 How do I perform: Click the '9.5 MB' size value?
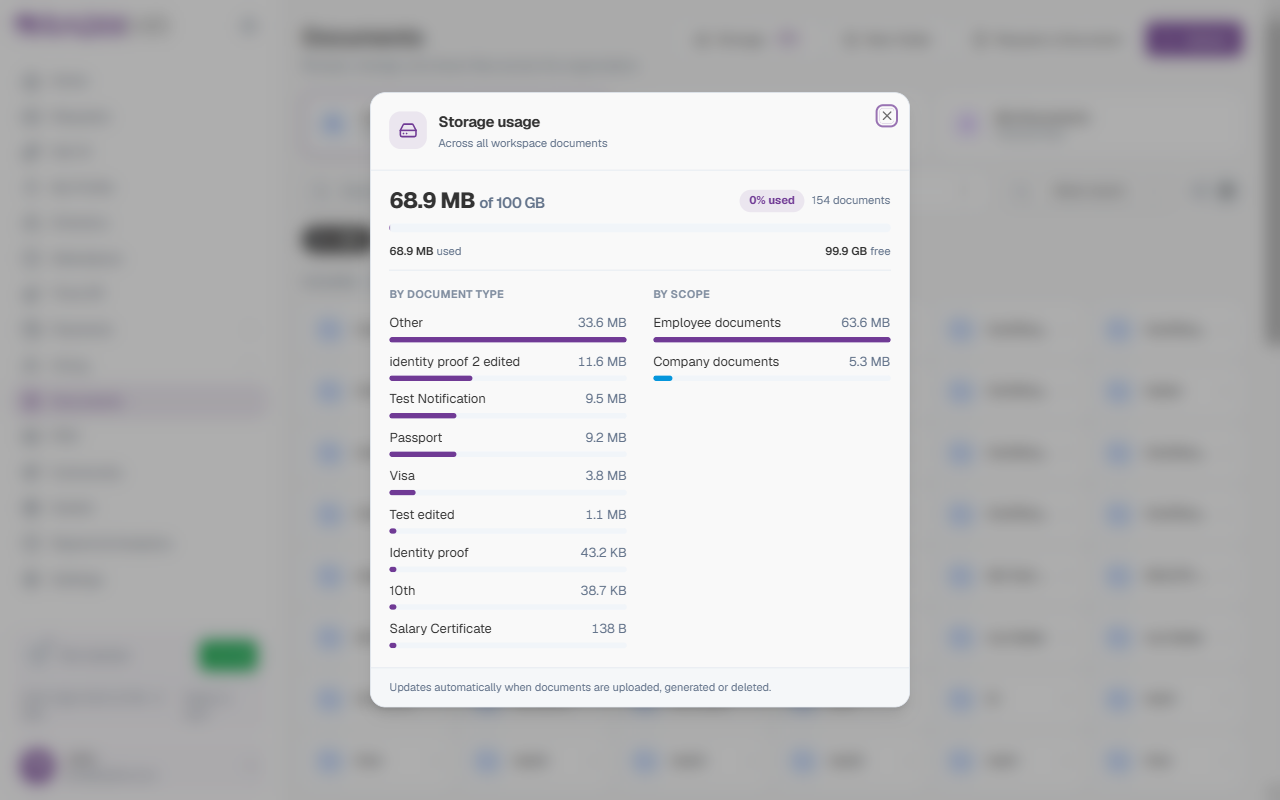pyautogui.click(x=606, y=399)
